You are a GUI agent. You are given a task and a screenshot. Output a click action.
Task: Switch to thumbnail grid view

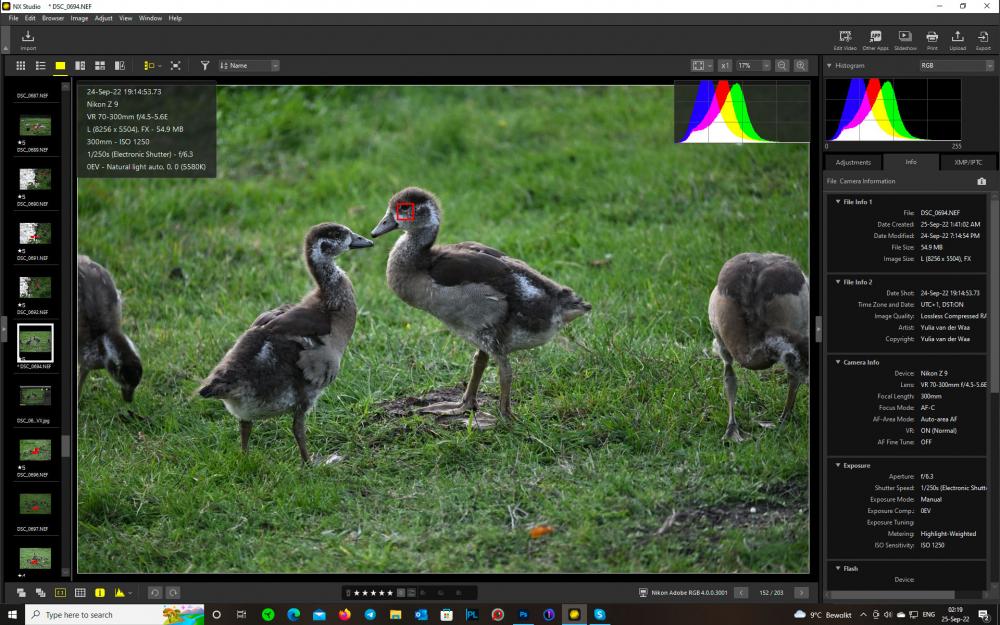(x=20, y=66)
